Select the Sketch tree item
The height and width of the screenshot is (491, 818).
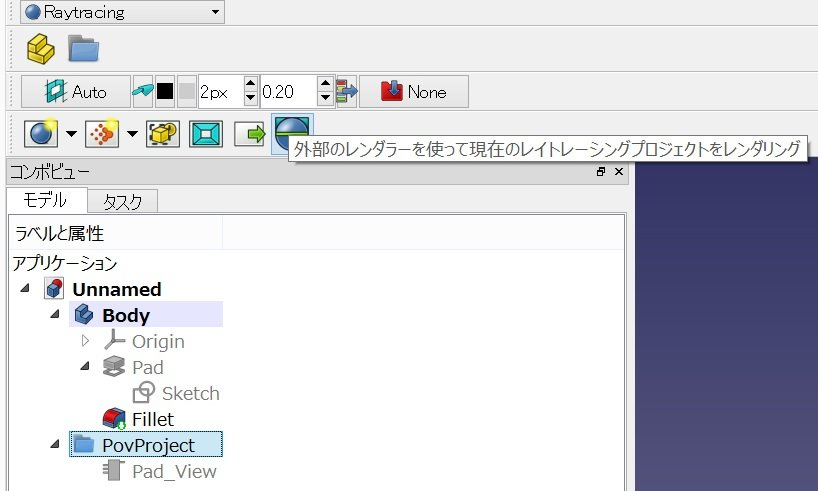point(190,393)
